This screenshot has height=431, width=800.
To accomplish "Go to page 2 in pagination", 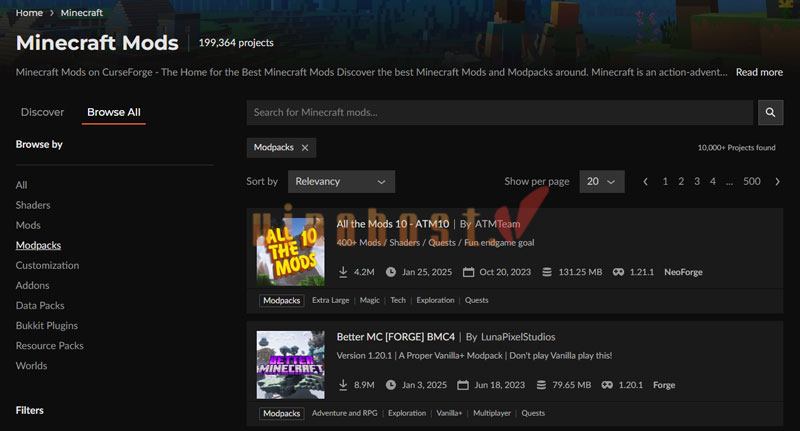I will [x=681, y=182].
